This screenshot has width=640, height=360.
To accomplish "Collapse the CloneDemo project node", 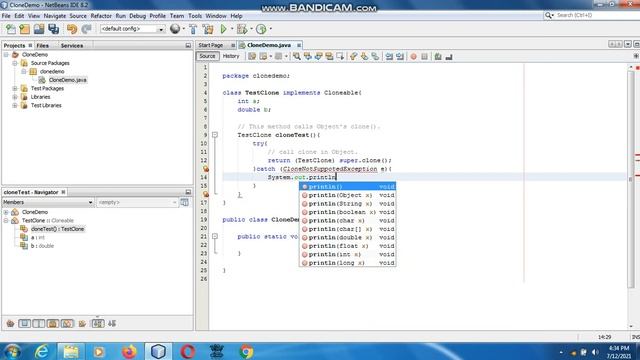I will click(6, 54).
